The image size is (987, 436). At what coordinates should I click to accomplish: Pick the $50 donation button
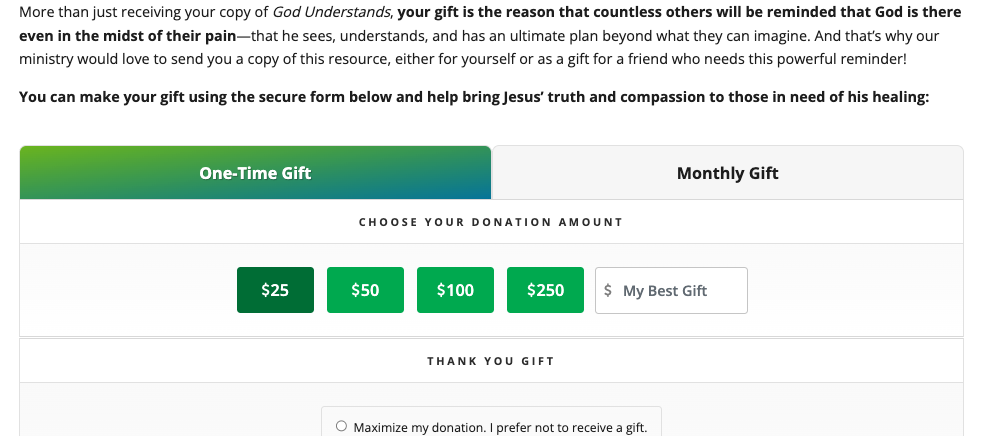coord(365,290)
